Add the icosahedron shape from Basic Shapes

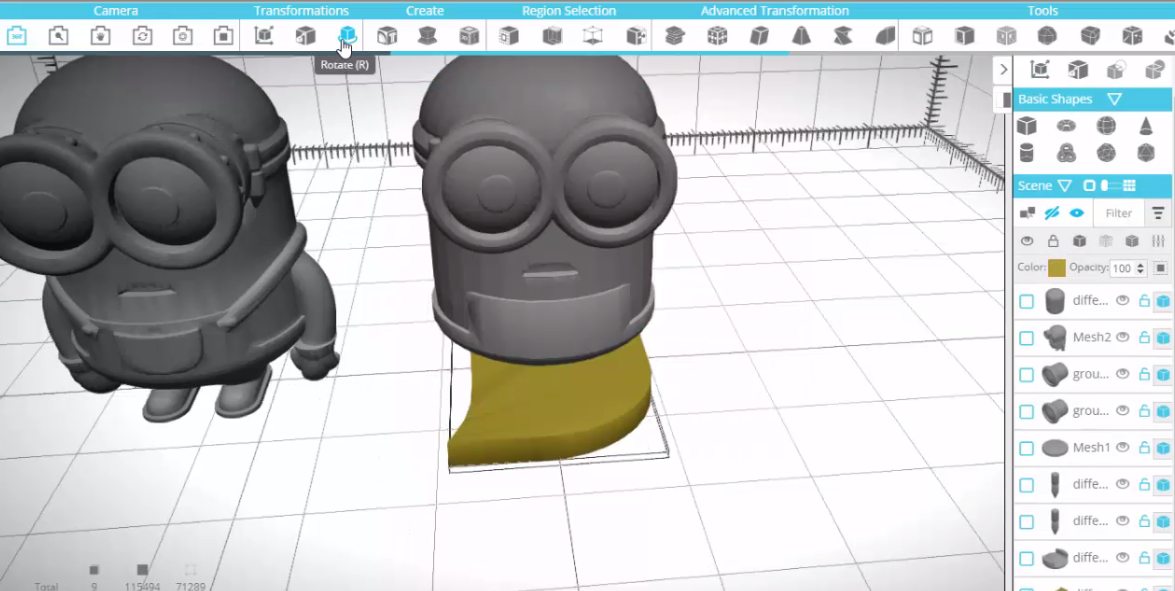tap(1146, 154)
